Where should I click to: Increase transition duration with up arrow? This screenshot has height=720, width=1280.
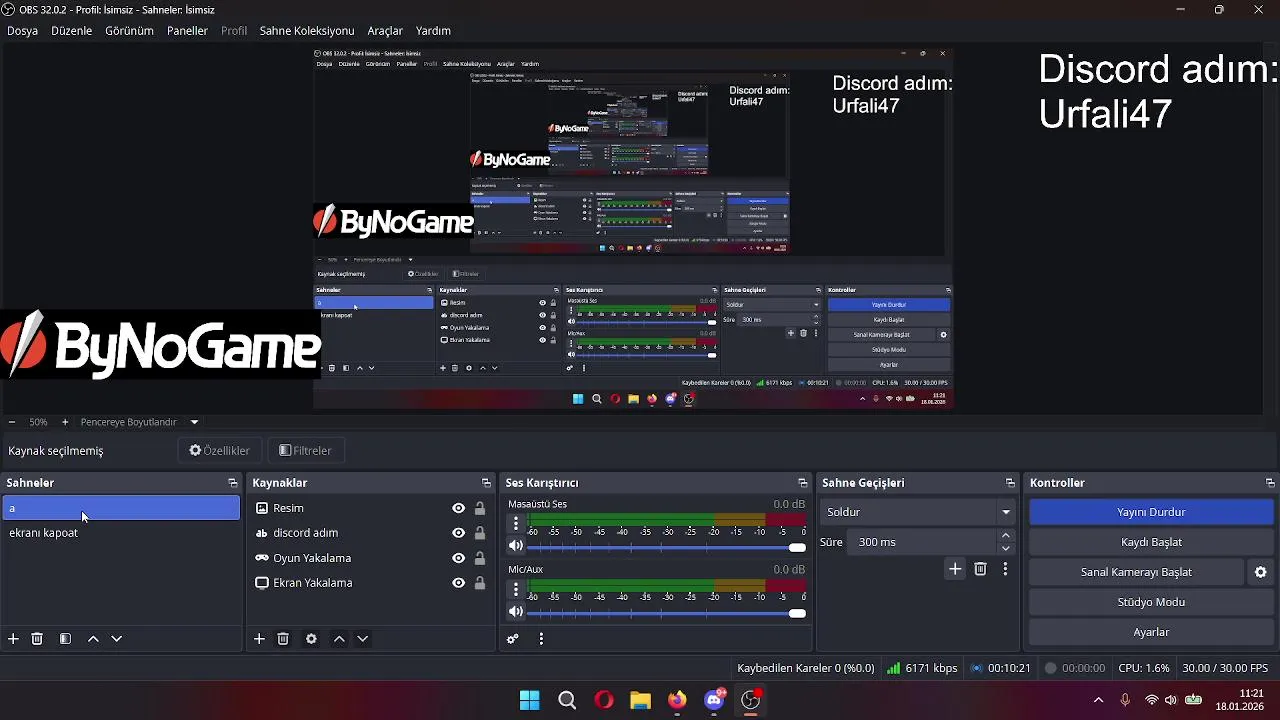[1006, 536]
